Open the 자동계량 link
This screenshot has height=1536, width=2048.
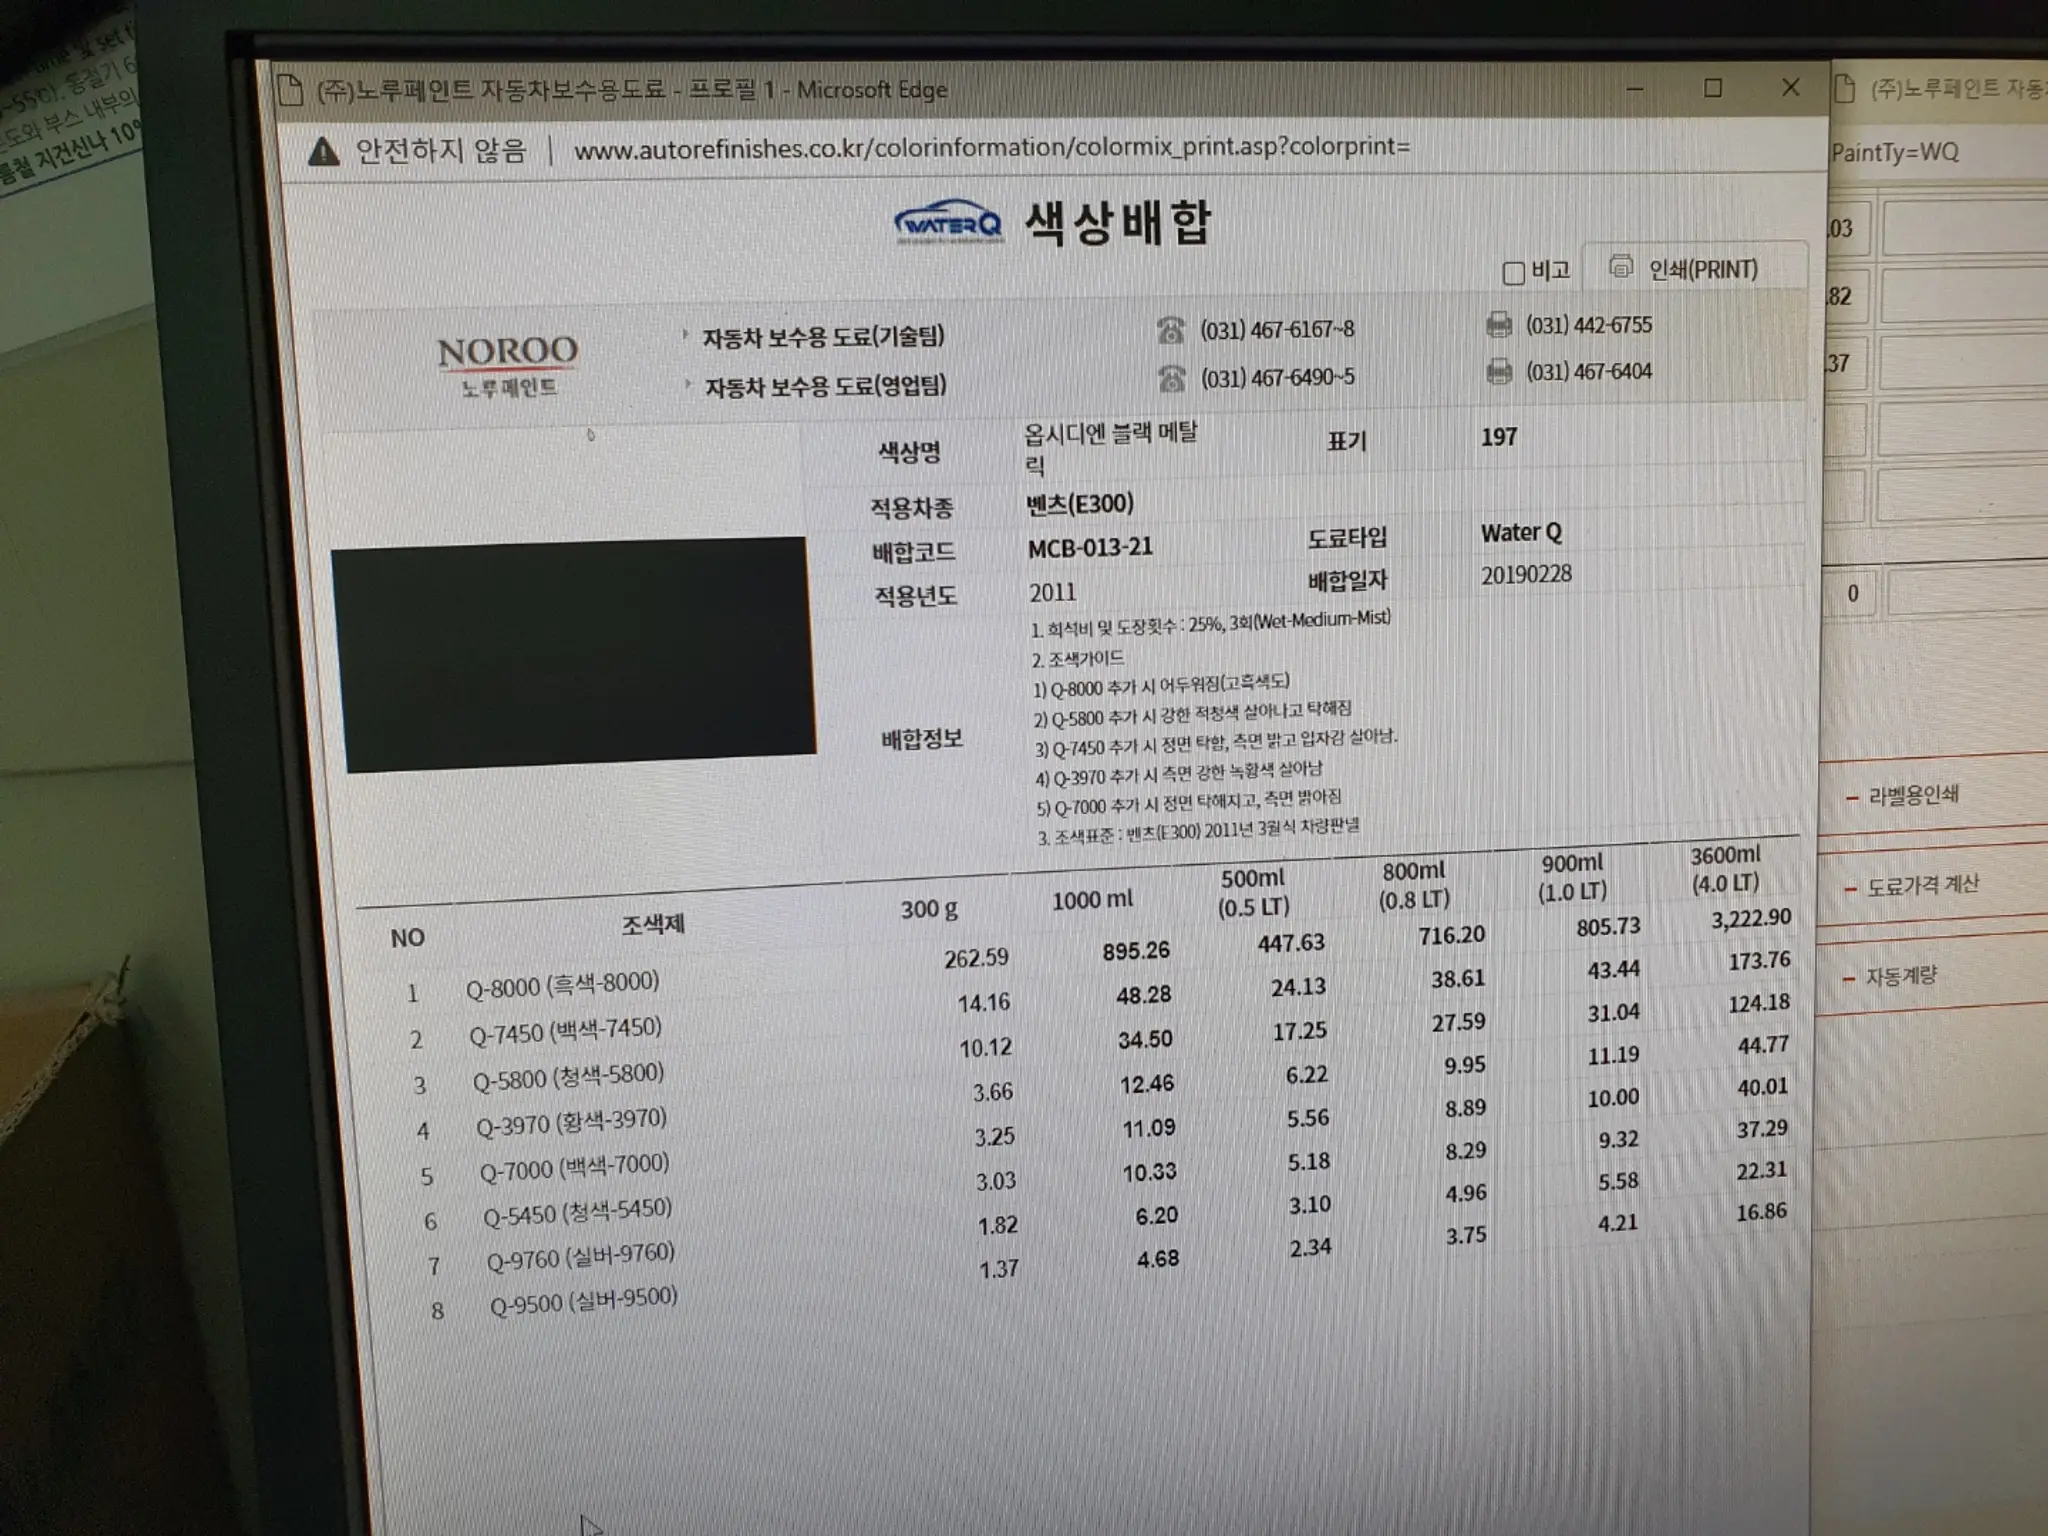pos(1900,975)
